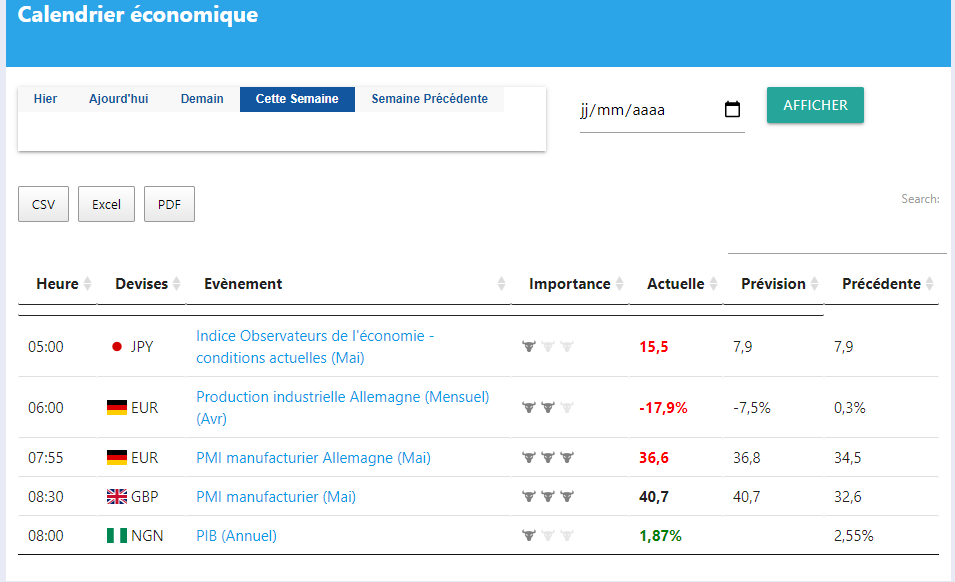Screen dimensions: 955x582
Task: Click importance bull icons for Production industrielle row
Action: coord(548,407)
